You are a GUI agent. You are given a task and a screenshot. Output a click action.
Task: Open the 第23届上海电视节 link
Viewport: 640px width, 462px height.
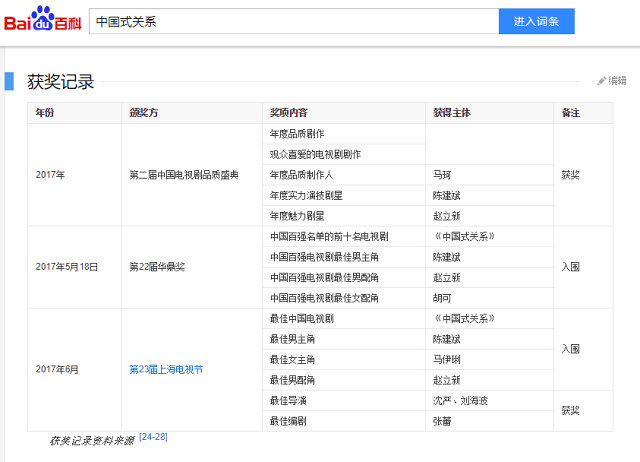pyautogui.click(x=166, y=370)
